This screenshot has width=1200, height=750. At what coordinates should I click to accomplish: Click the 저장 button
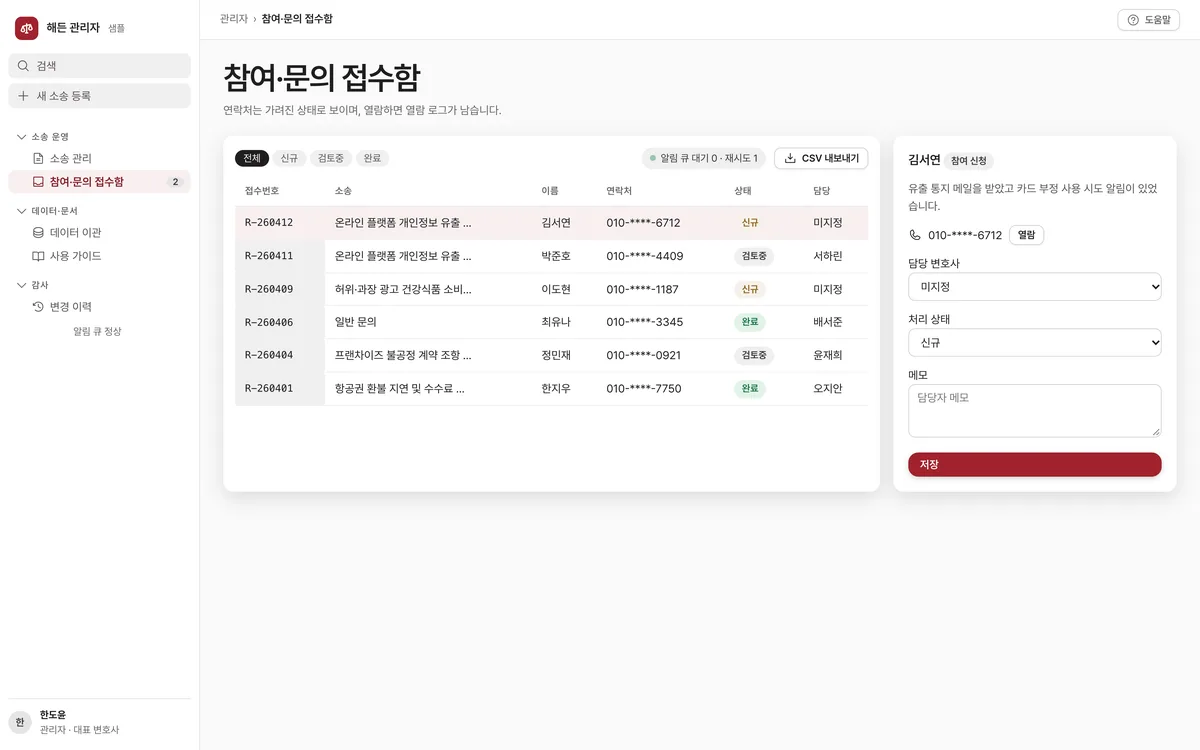[x=1035, y=465]
